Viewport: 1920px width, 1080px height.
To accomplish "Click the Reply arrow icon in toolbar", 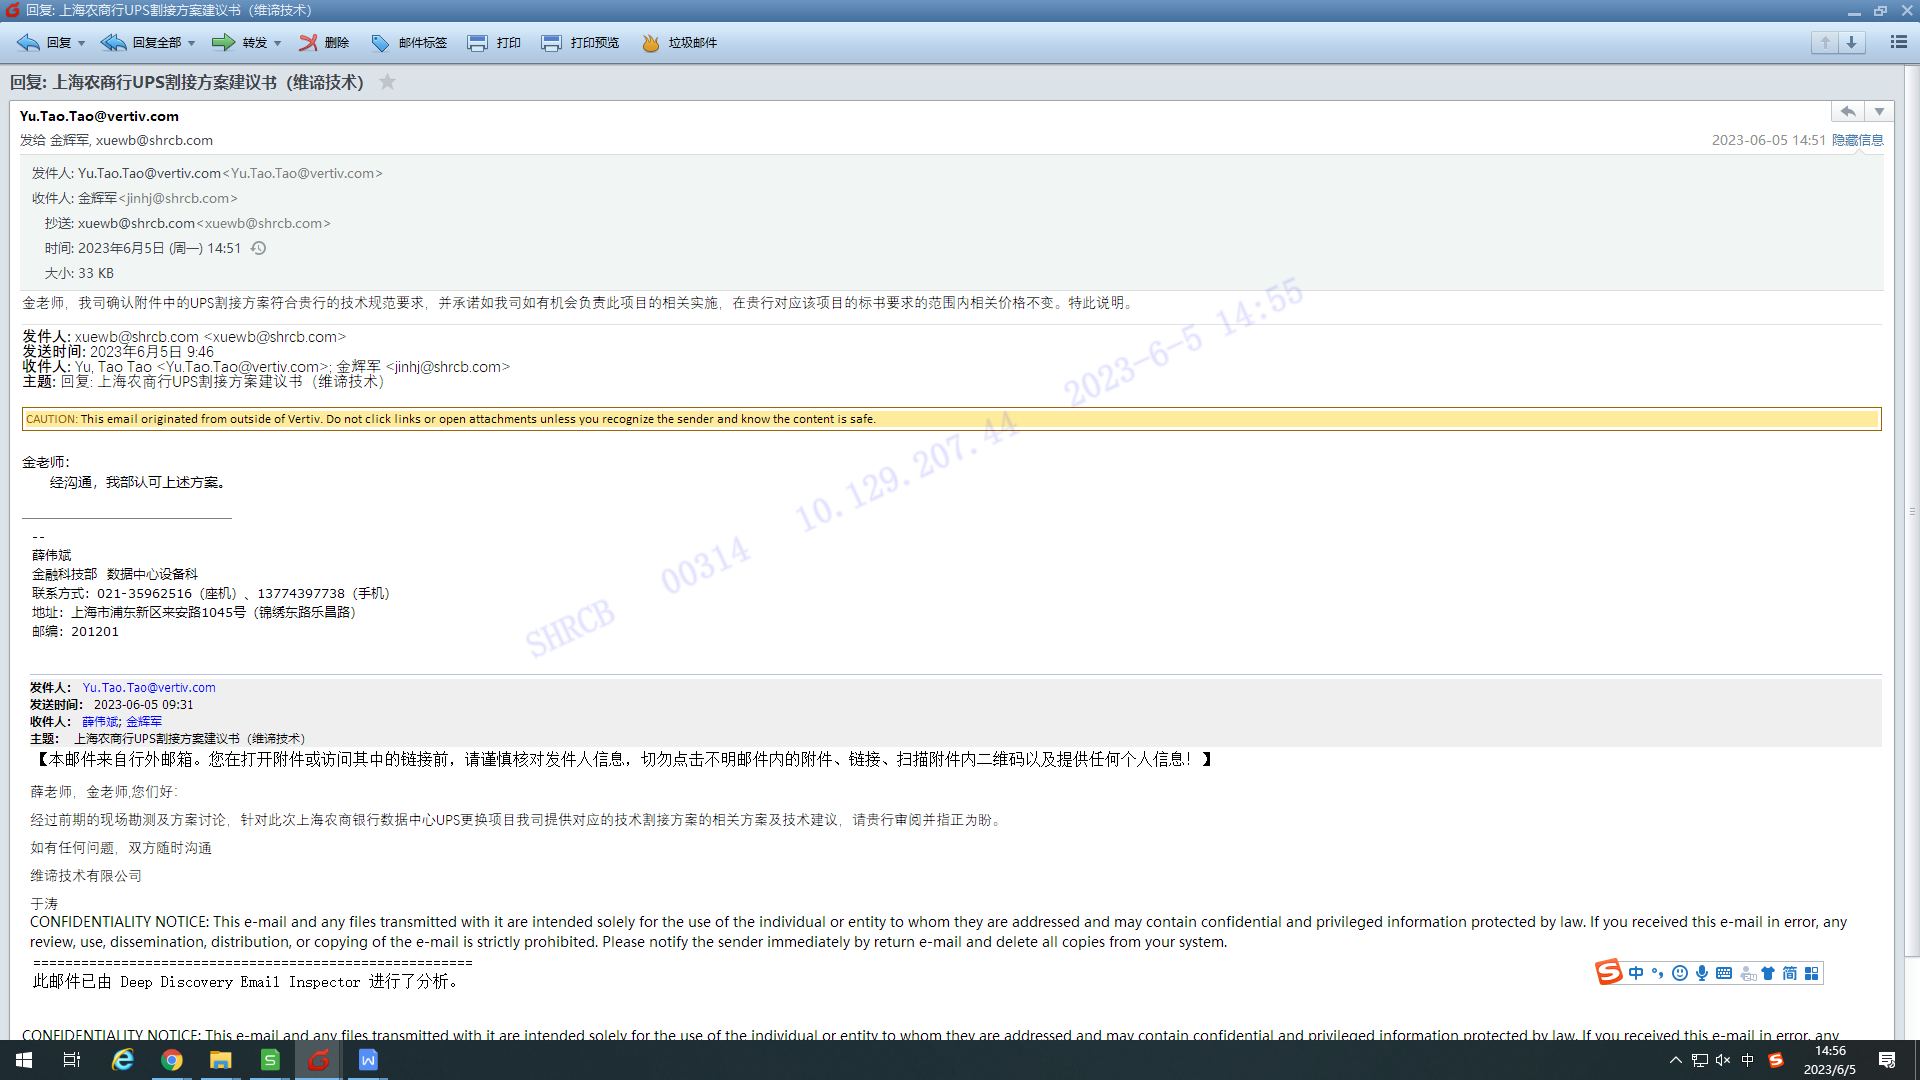I will click(x=29, y=43).
